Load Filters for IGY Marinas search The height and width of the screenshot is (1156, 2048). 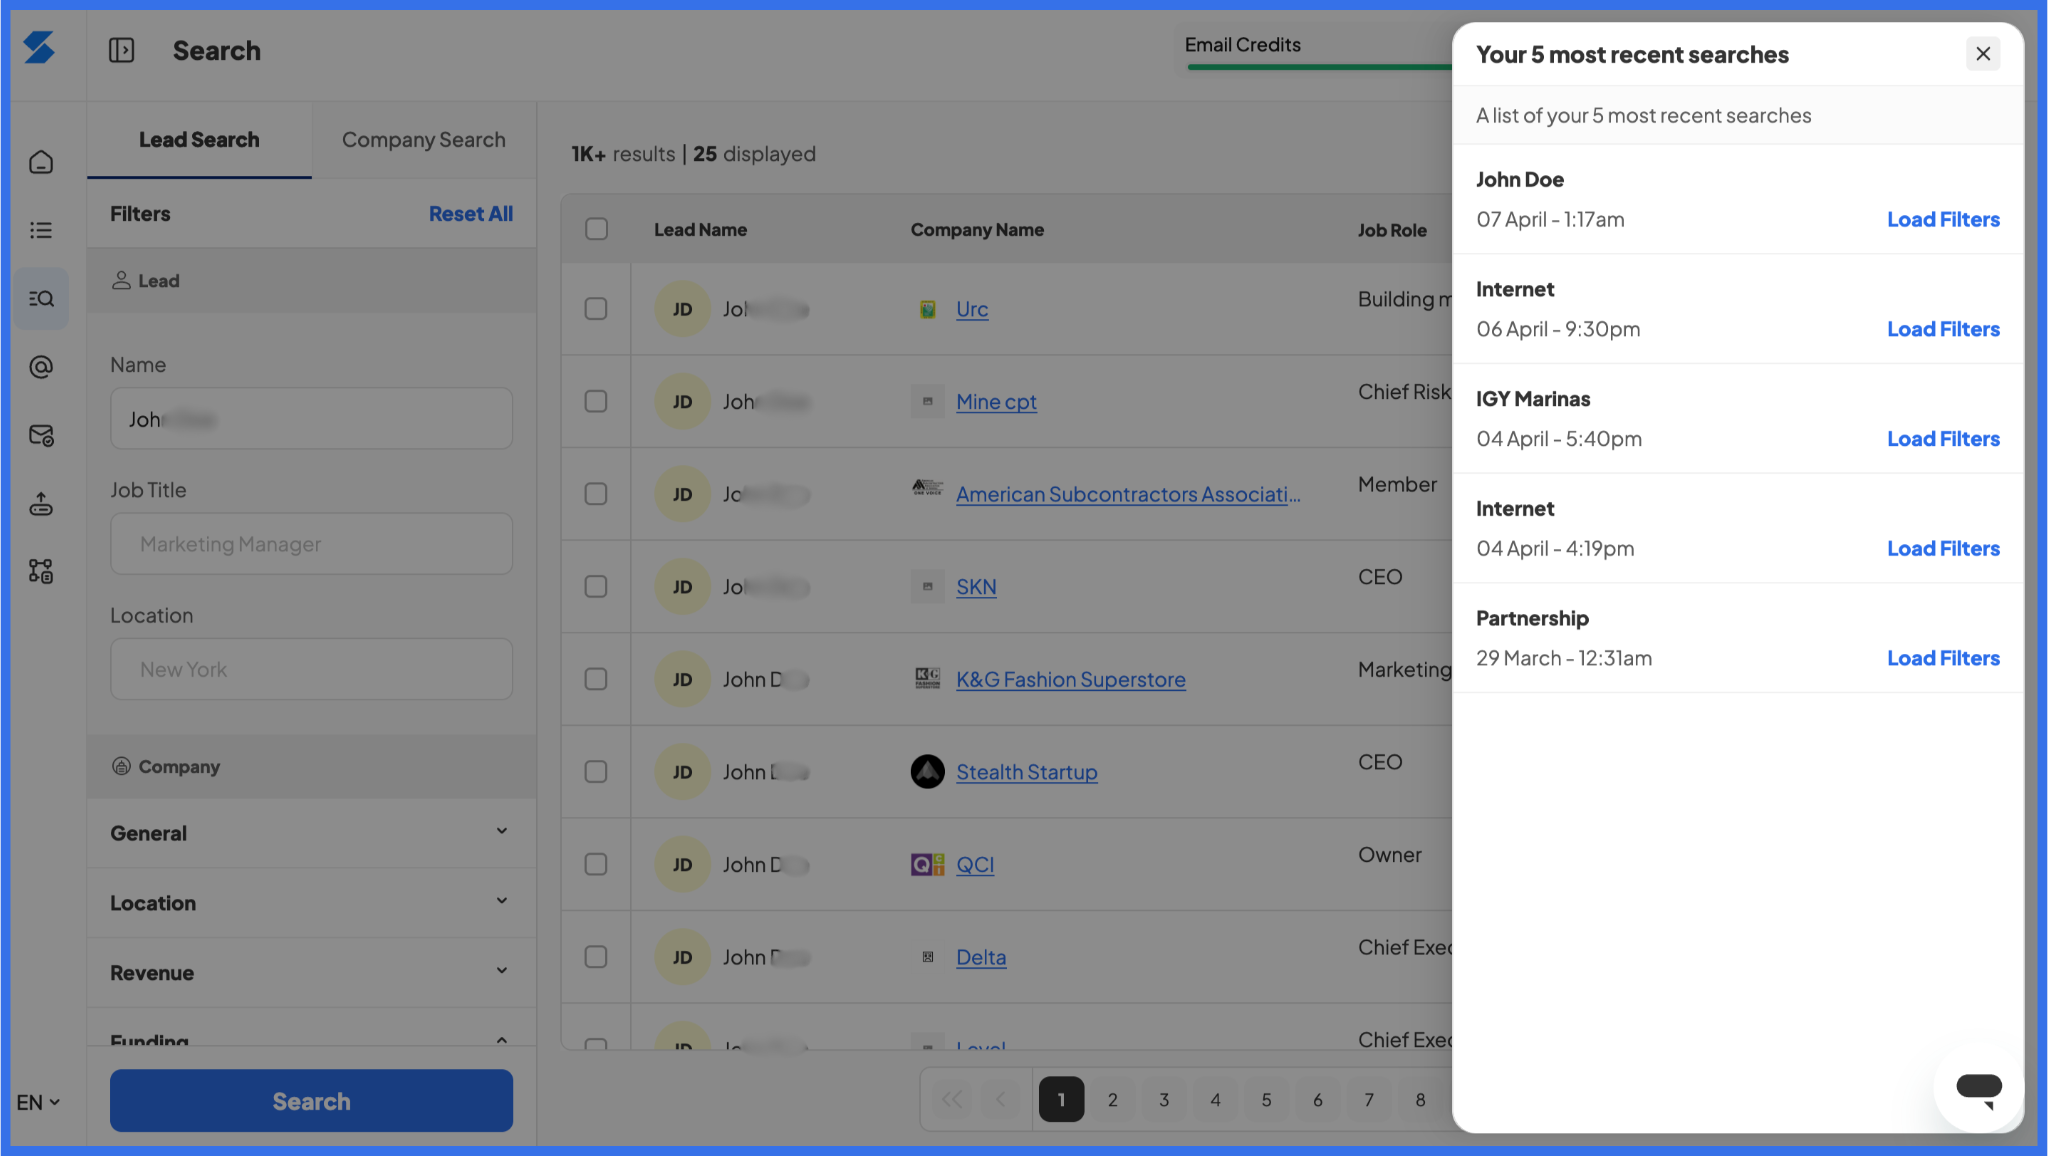pos(1943,439)
